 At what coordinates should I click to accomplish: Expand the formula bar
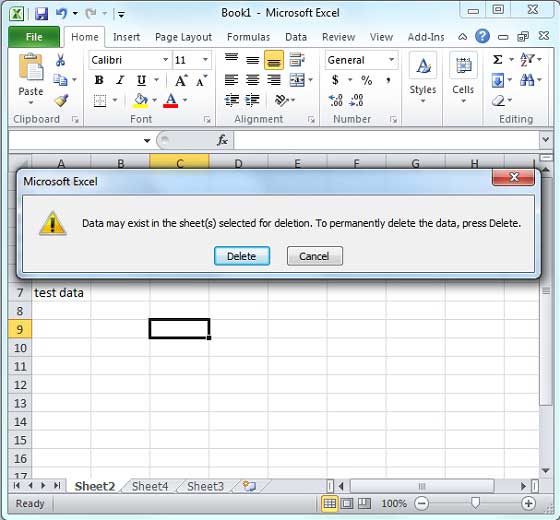point(545,139)
